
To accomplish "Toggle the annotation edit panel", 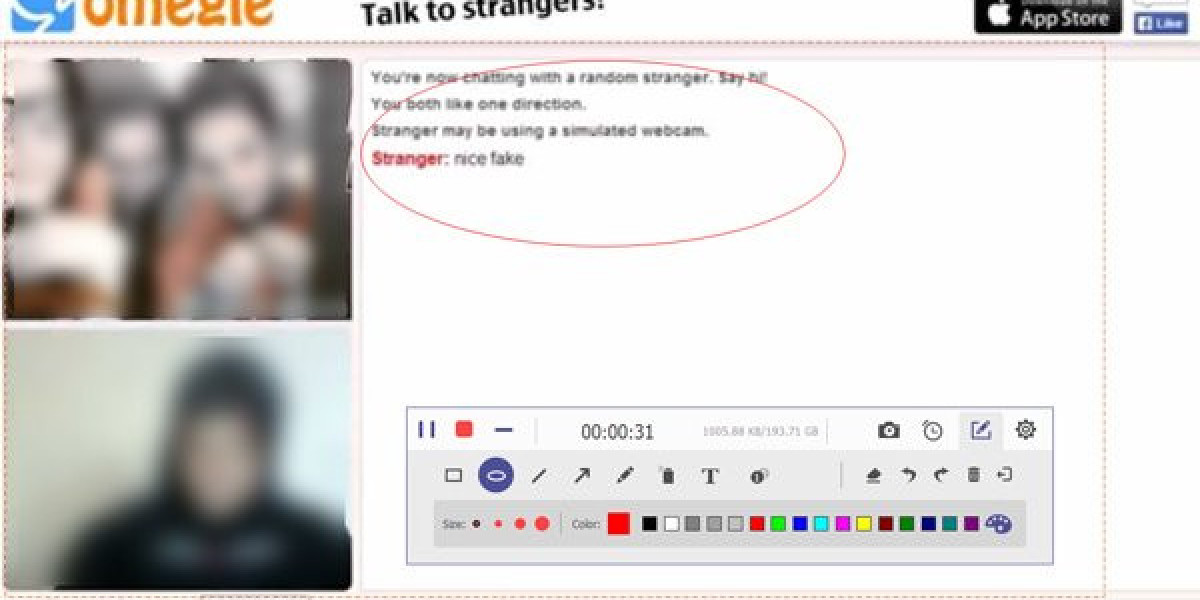I will coord(981,430).
